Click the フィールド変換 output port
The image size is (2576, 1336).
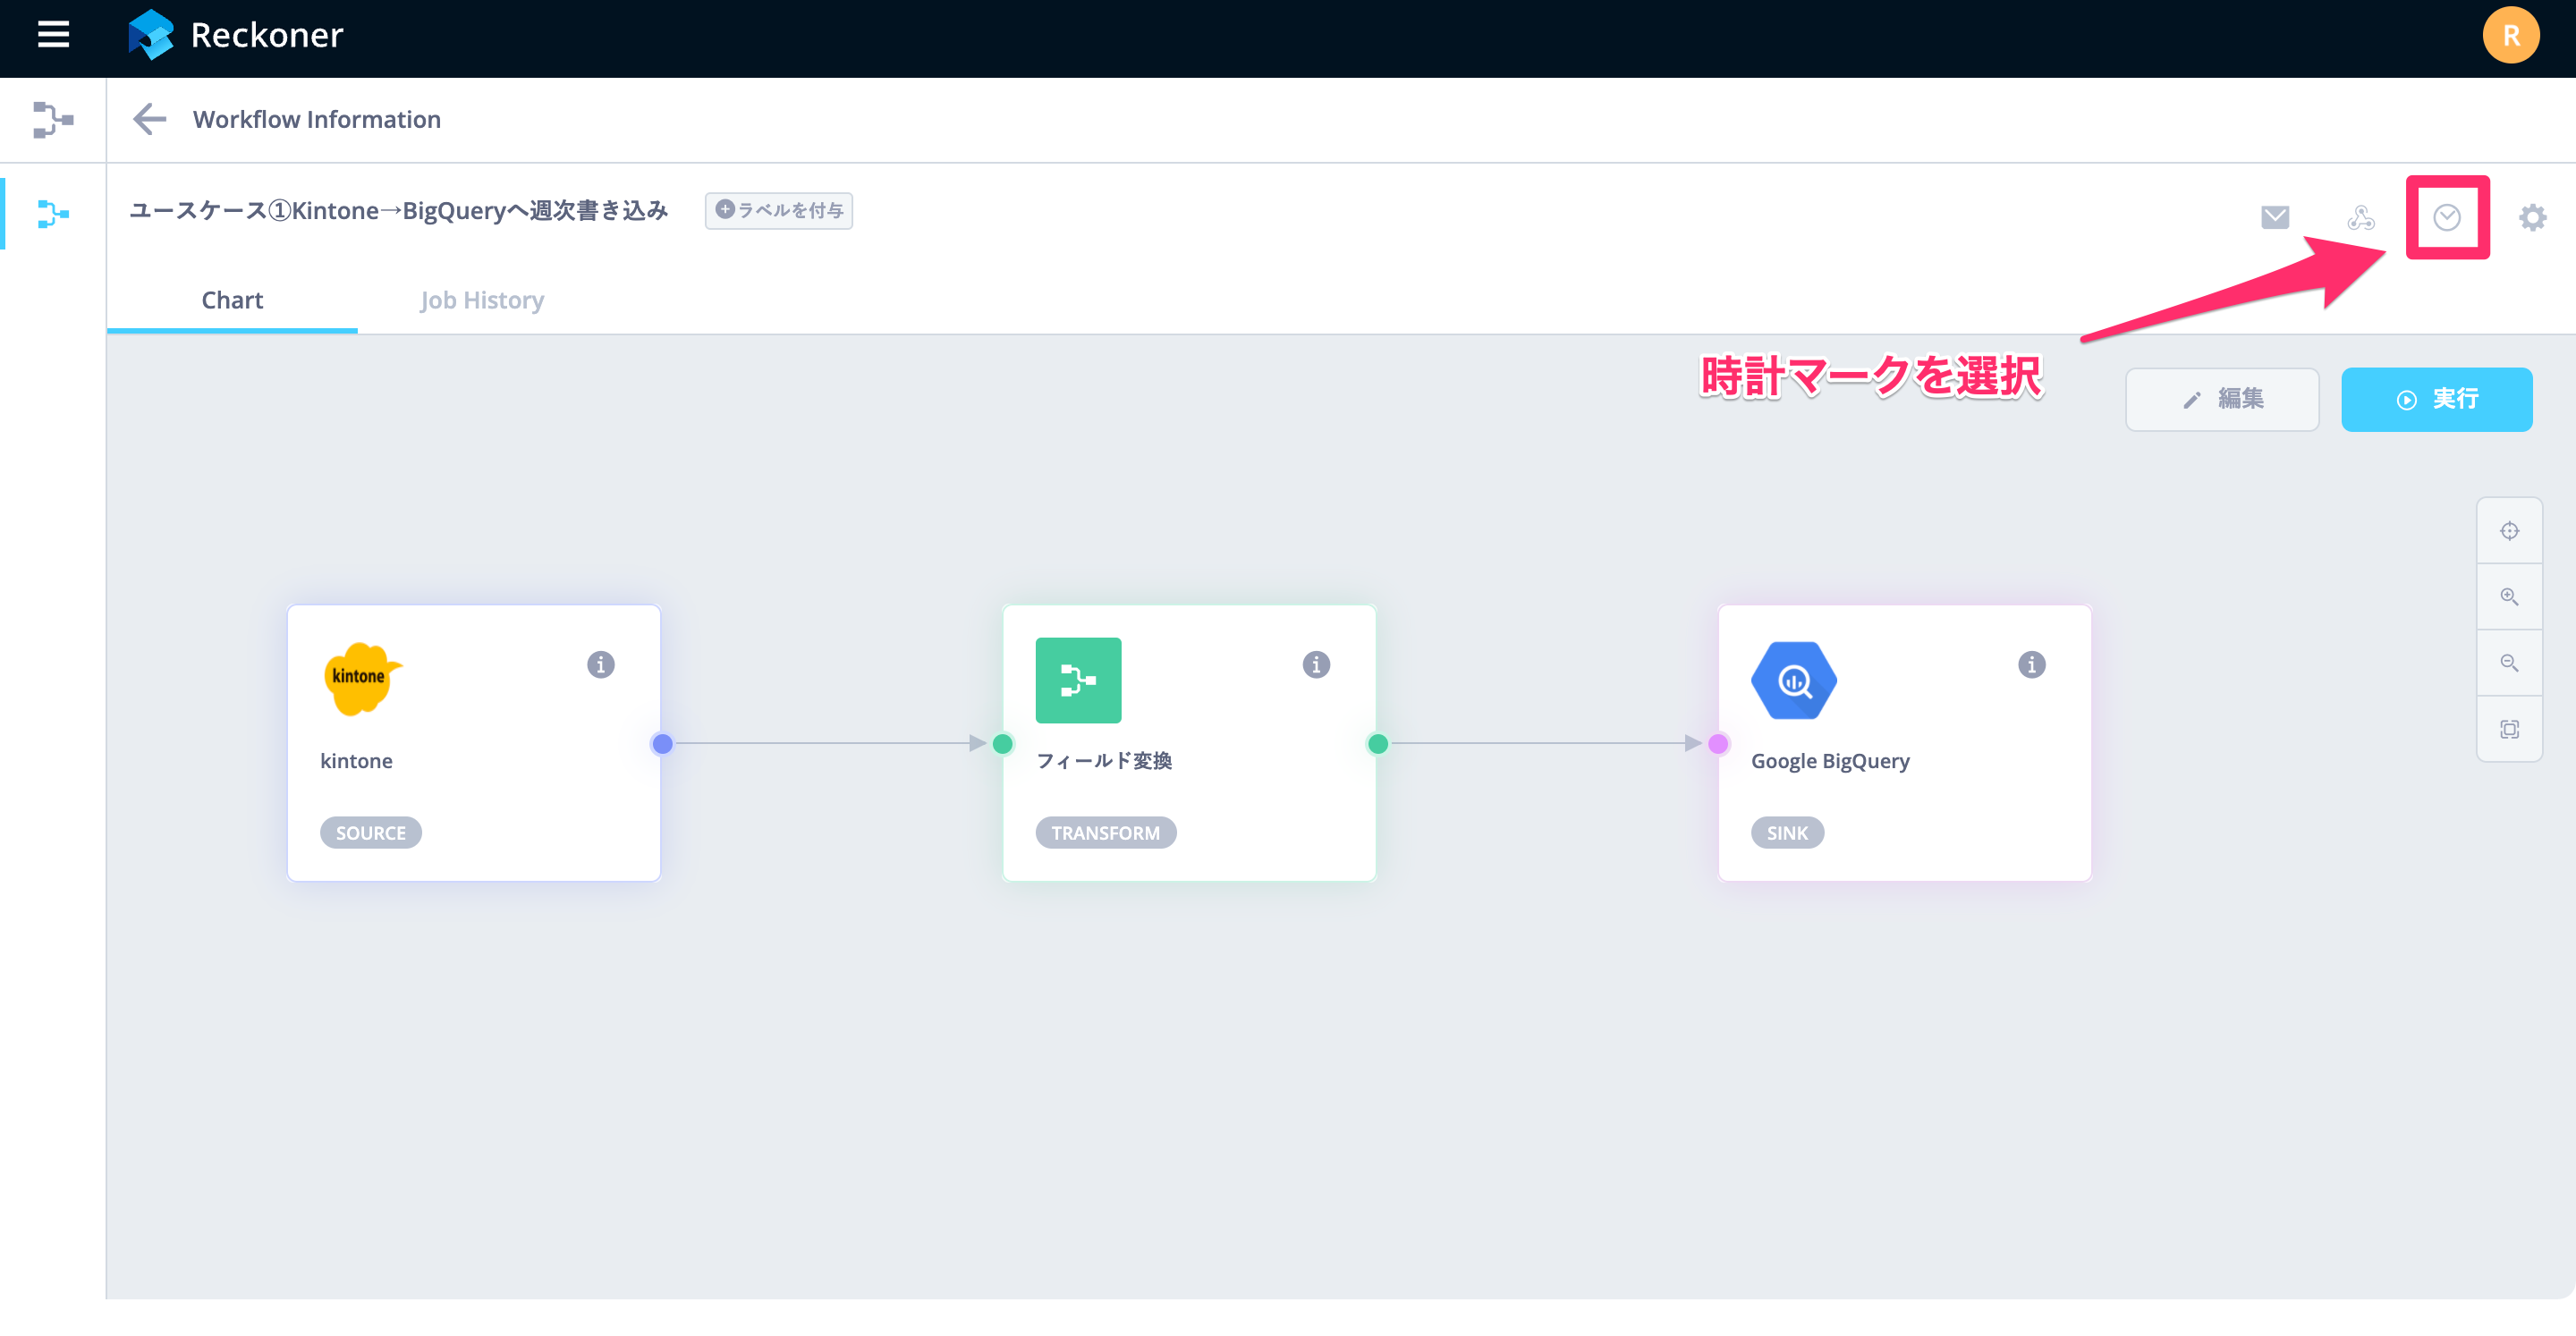coord(1378,744)
